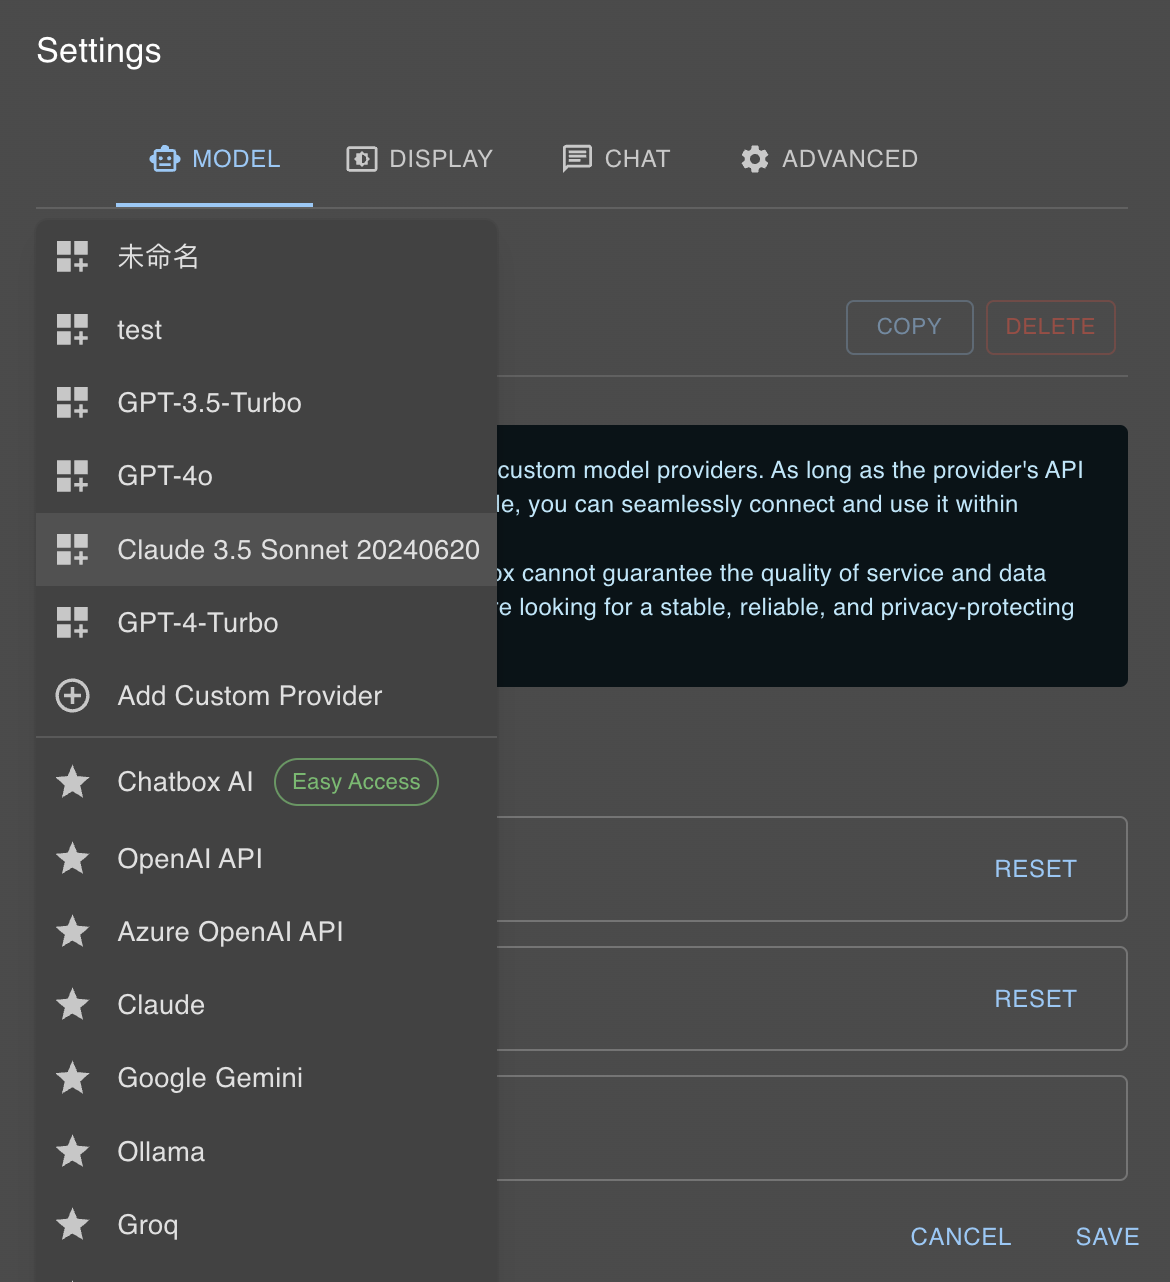Click the robot icon on Model tab
The image size is (1170, 1282).
pyautogui.click(x=165, y=159)
